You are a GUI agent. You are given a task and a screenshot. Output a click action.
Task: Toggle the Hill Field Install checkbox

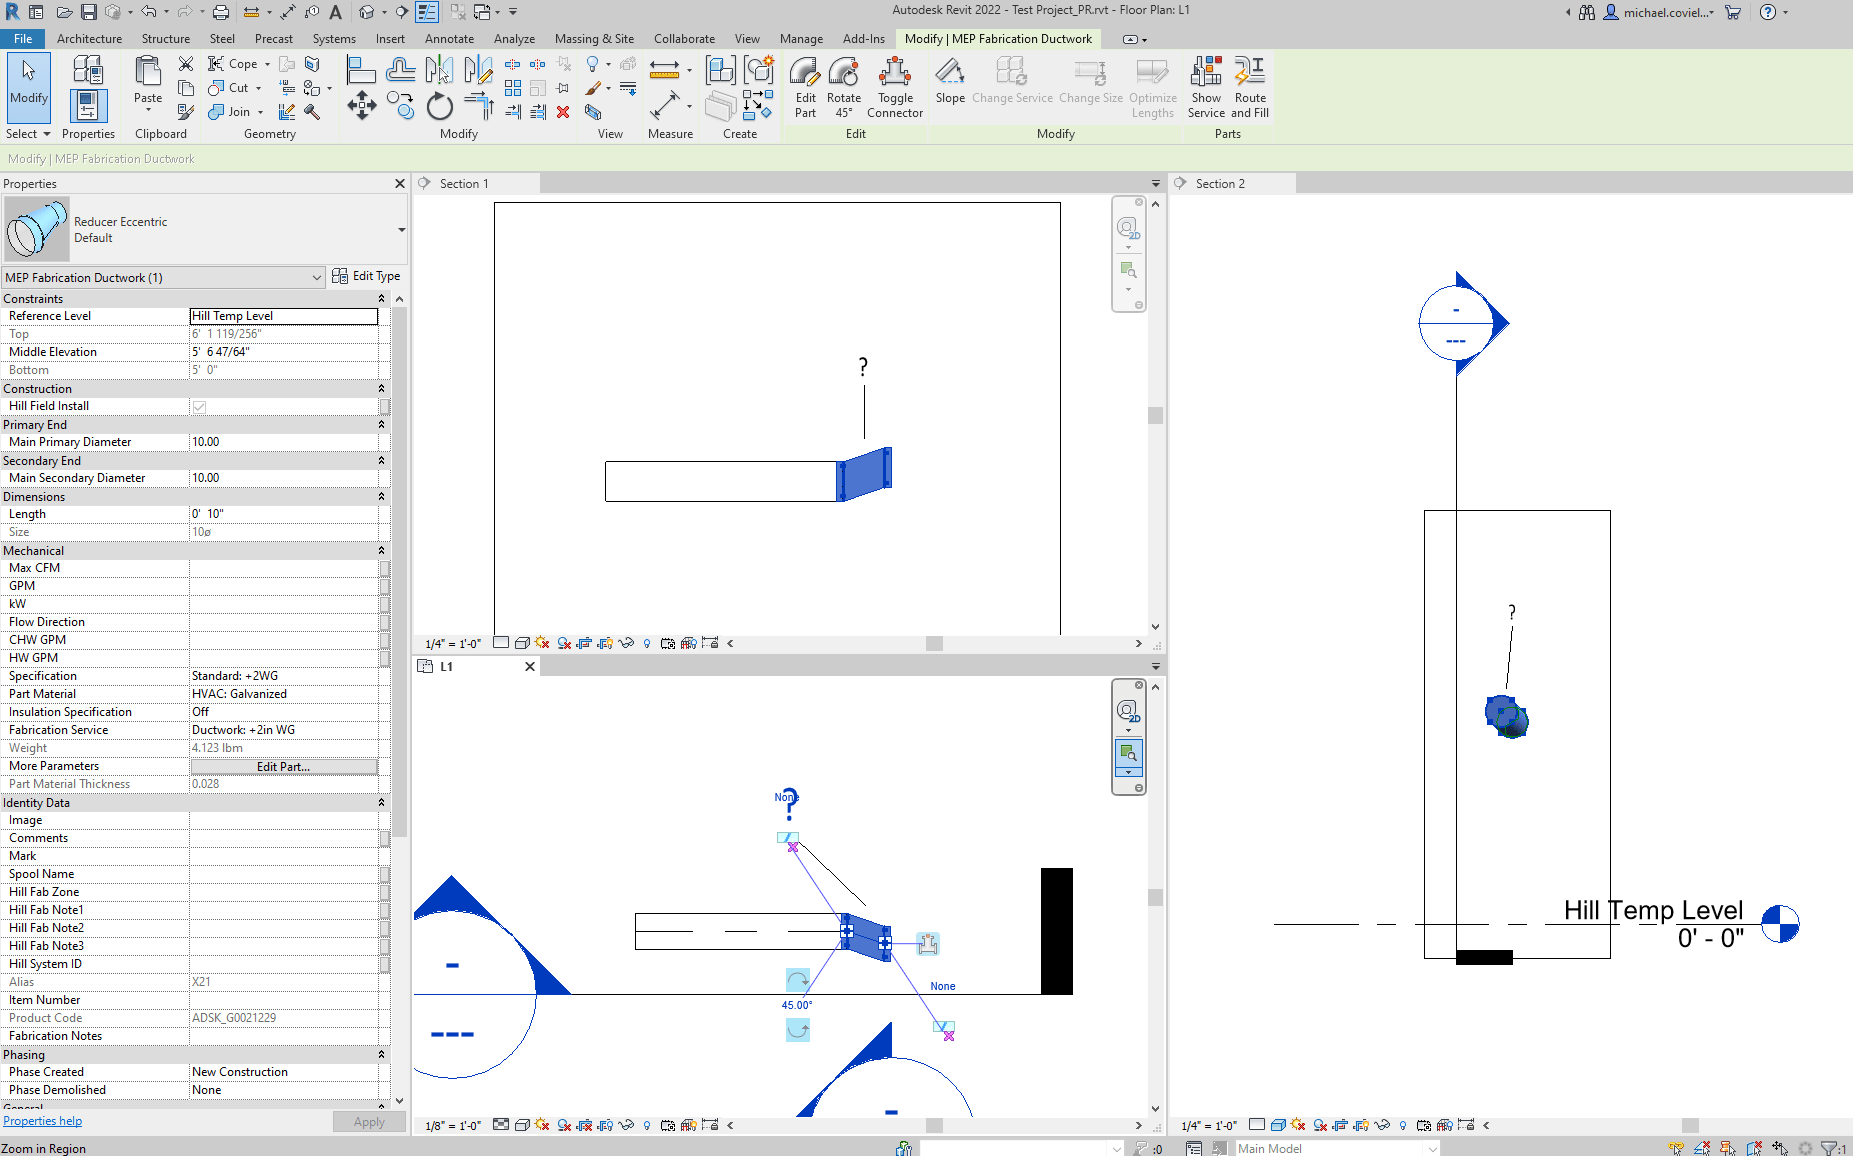197,406
